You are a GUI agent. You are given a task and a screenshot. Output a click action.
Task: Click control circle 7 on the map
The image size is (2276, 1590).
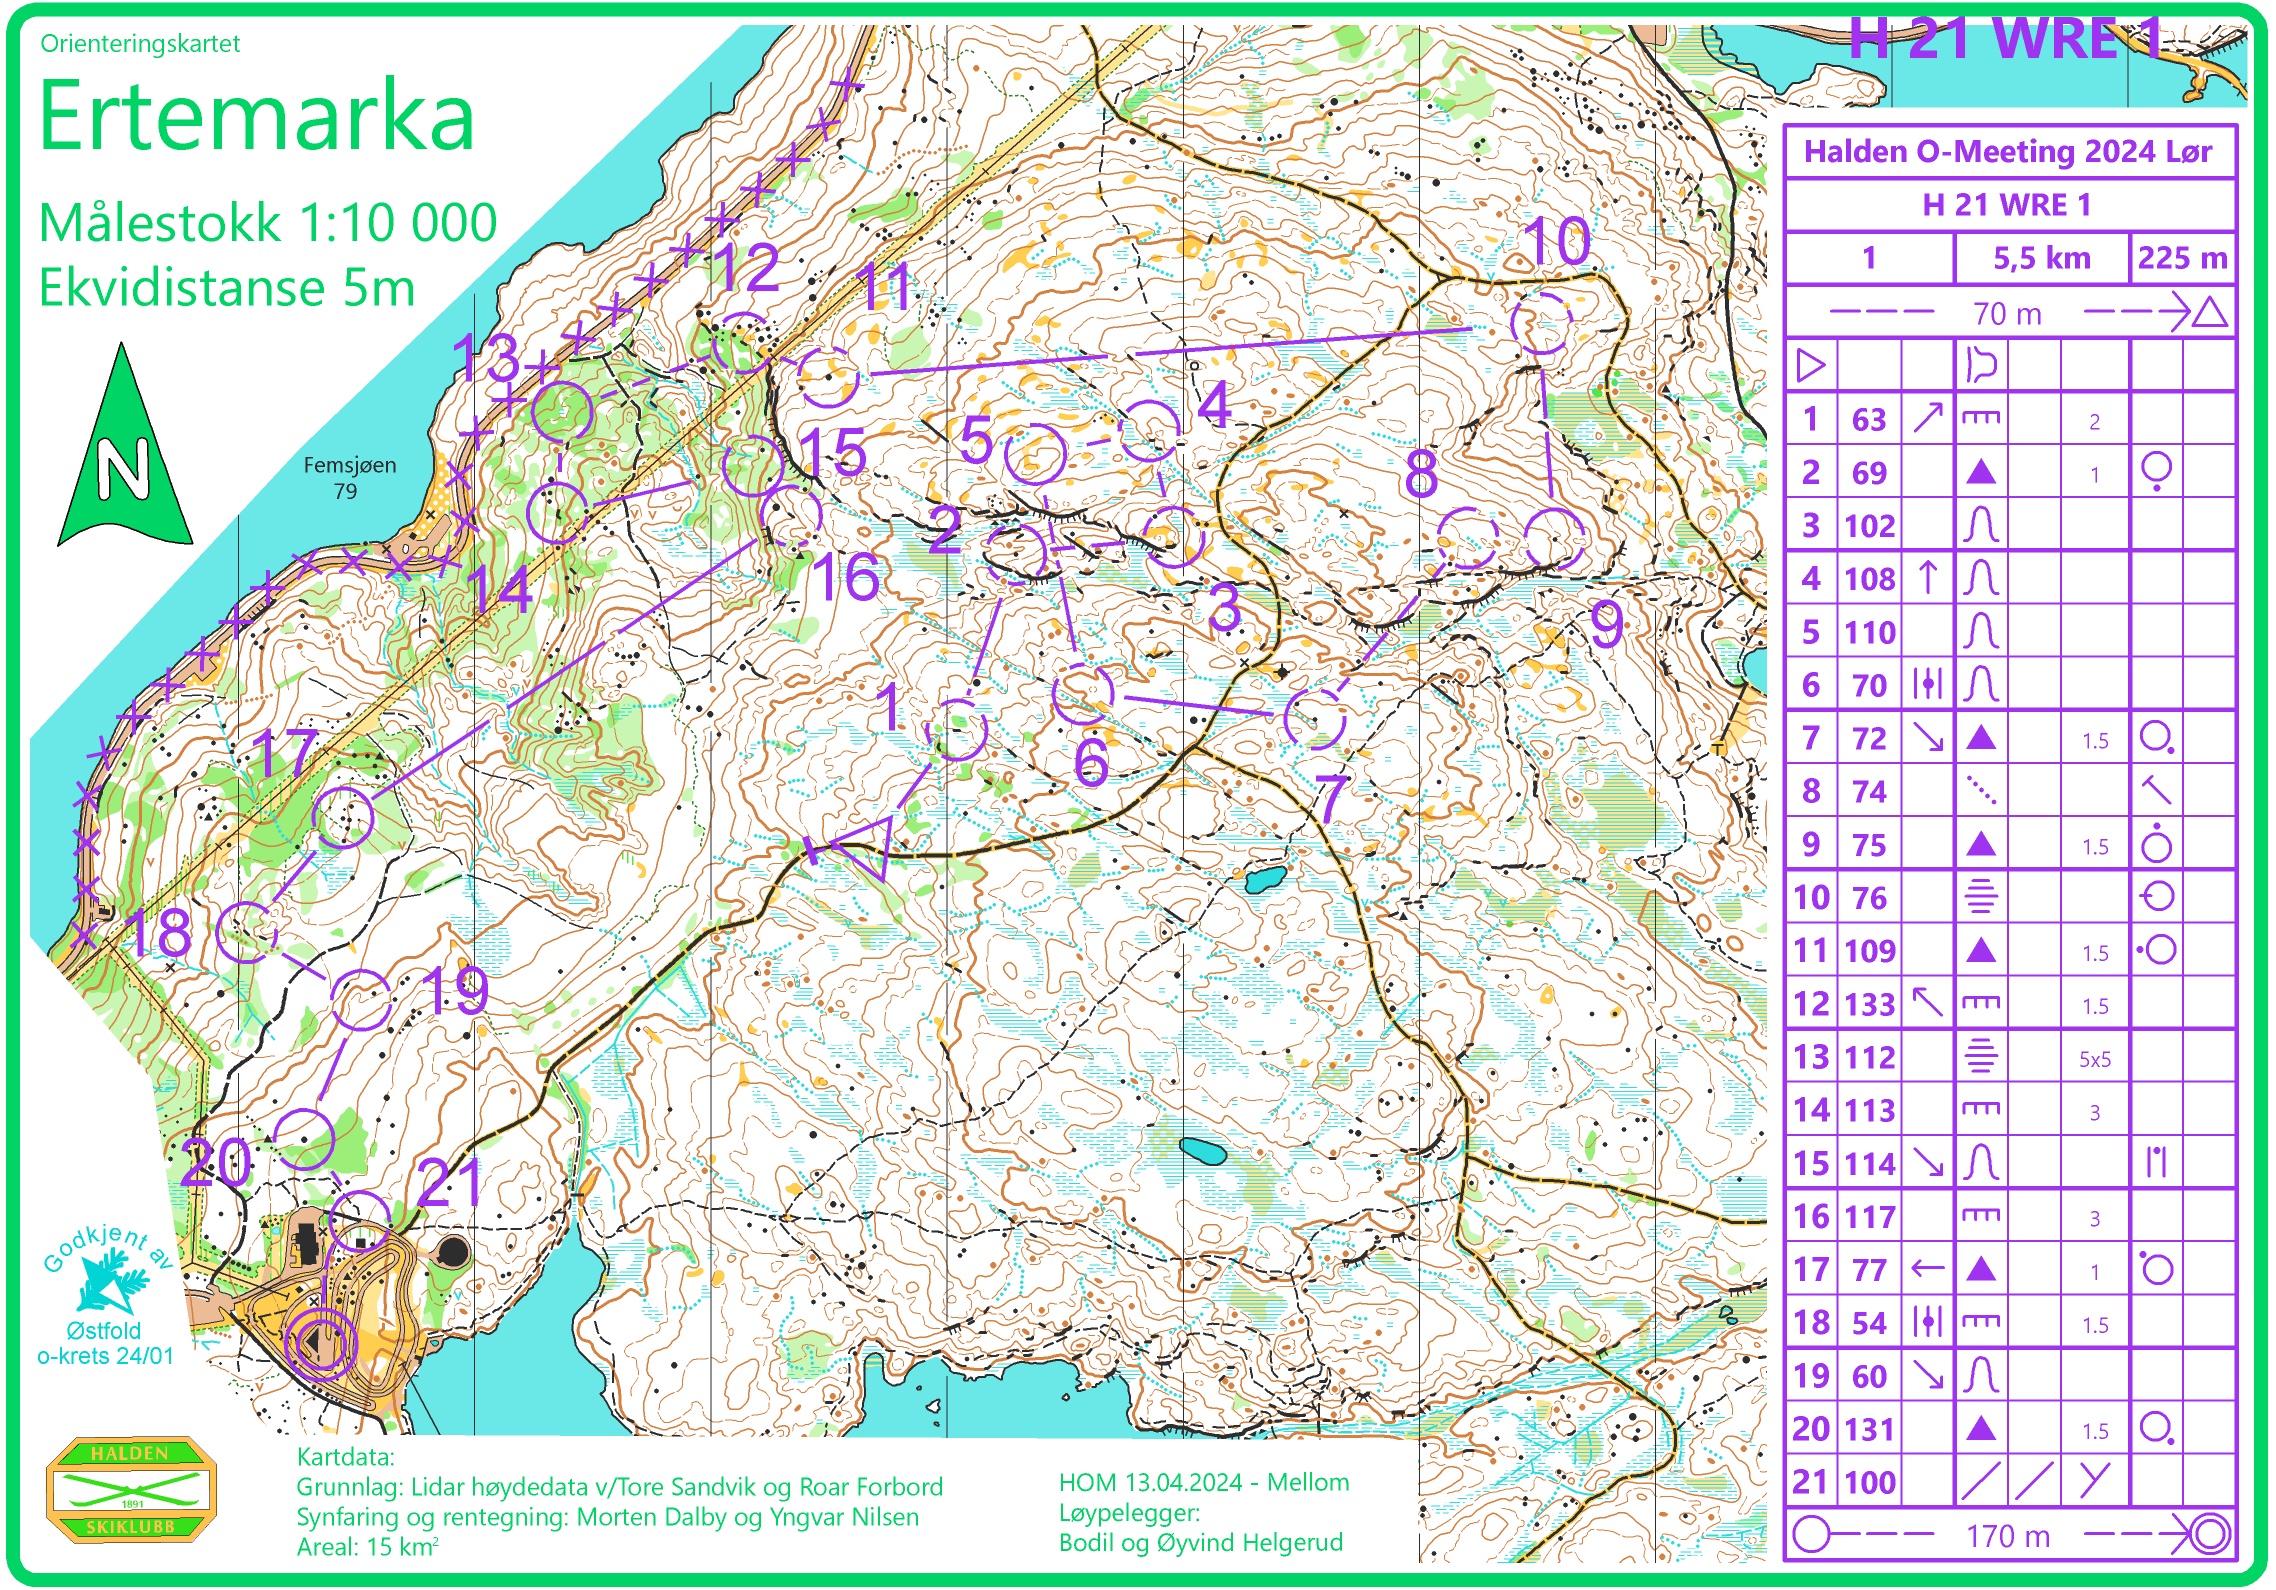point(1314,718)
